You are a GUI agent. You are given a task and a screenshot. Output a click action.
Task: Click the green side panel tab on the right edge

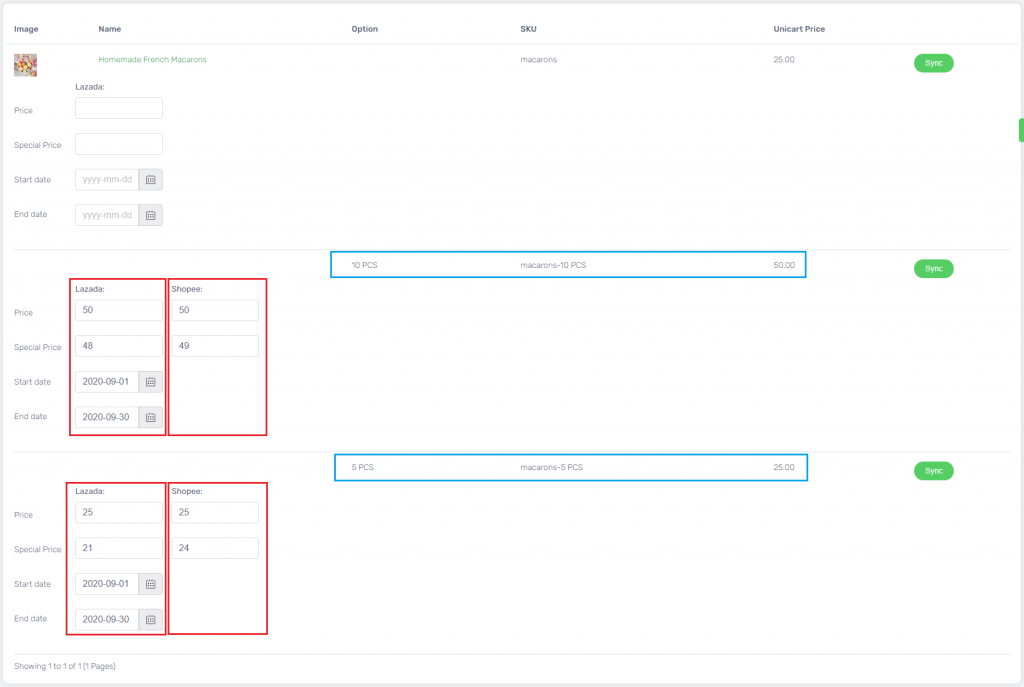pyautogui.click(x=1019, y=130)
